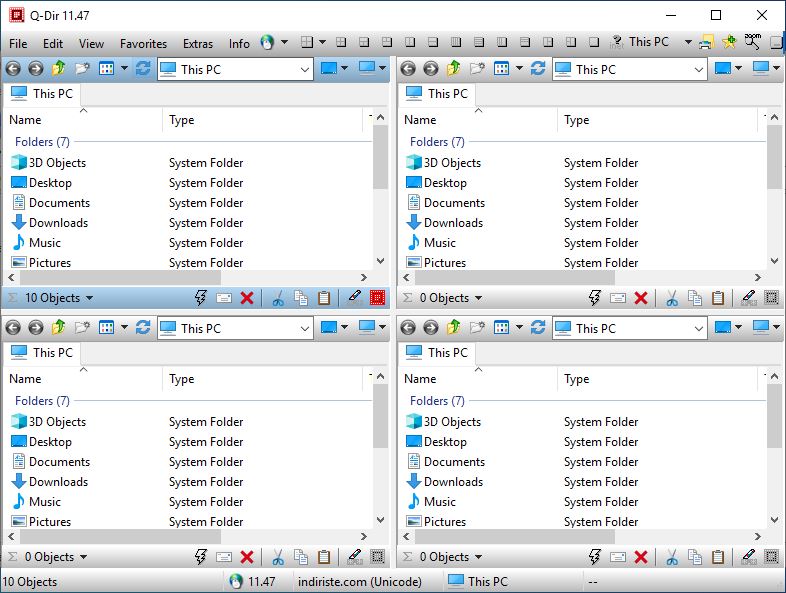The height and width of the screenshot is (593, 786).
Task: Sort by Name column in top-left pane
Action: coord(83,120)
